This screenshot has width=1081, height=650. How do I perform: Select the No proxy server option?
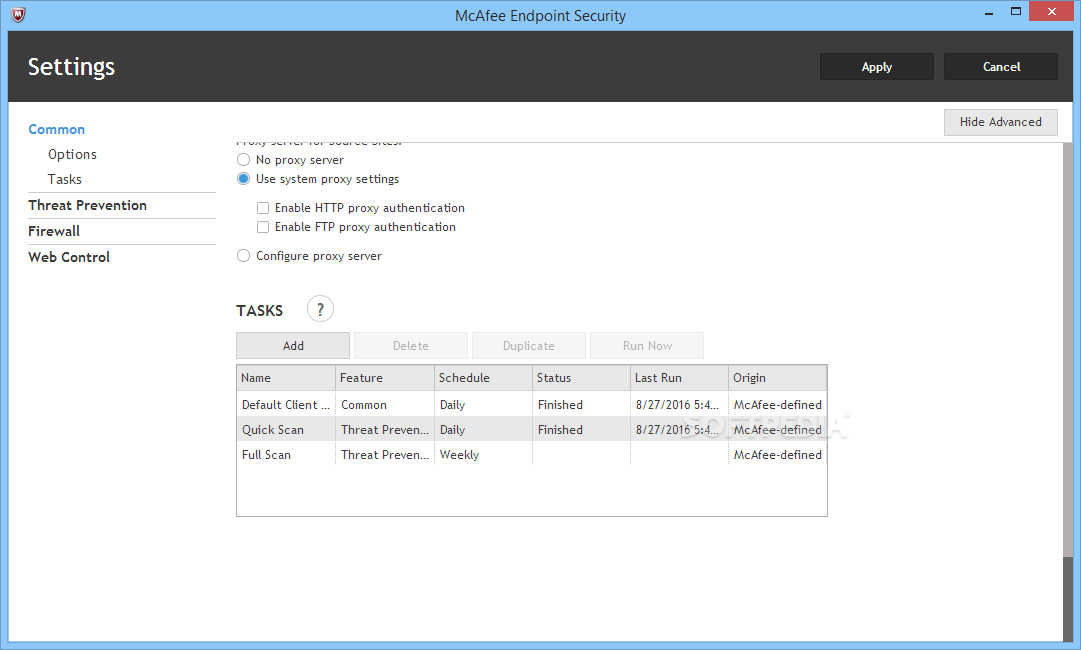point(243,160)
